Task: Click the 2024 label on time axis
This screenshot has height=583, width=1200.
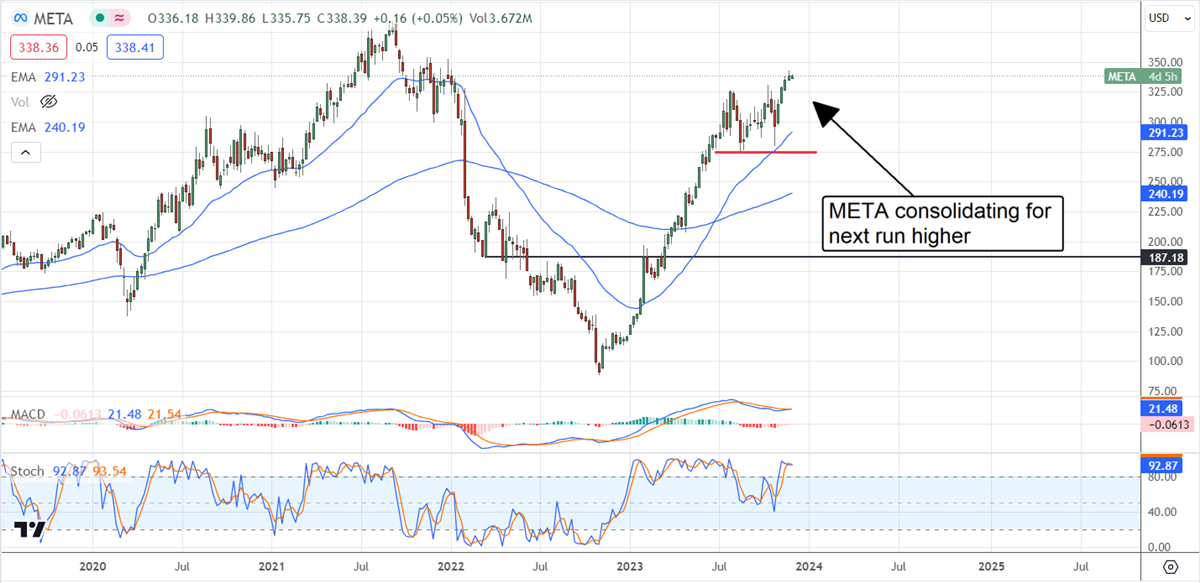Action: coord(808,567)
